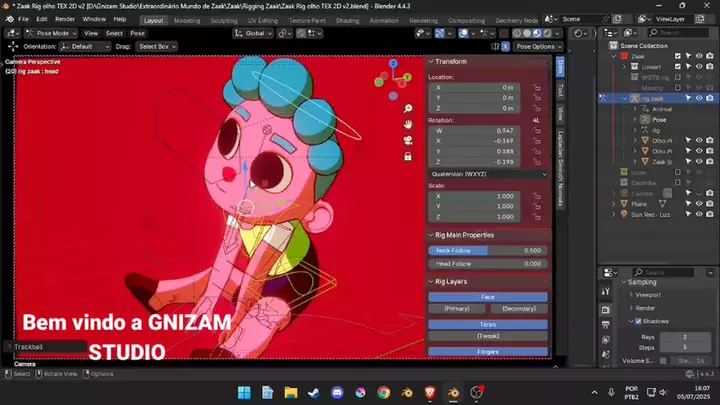
Task: Click the rotation W lock icon
Action: click(x=536, y=130)
